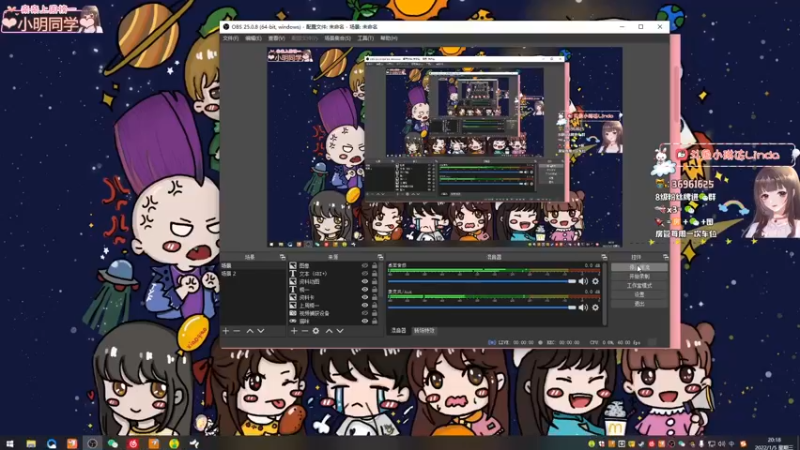The height and width of the screenshot is (450, 800).
Task: Toggle visibility of sixth source row
Action: point(365,305)
